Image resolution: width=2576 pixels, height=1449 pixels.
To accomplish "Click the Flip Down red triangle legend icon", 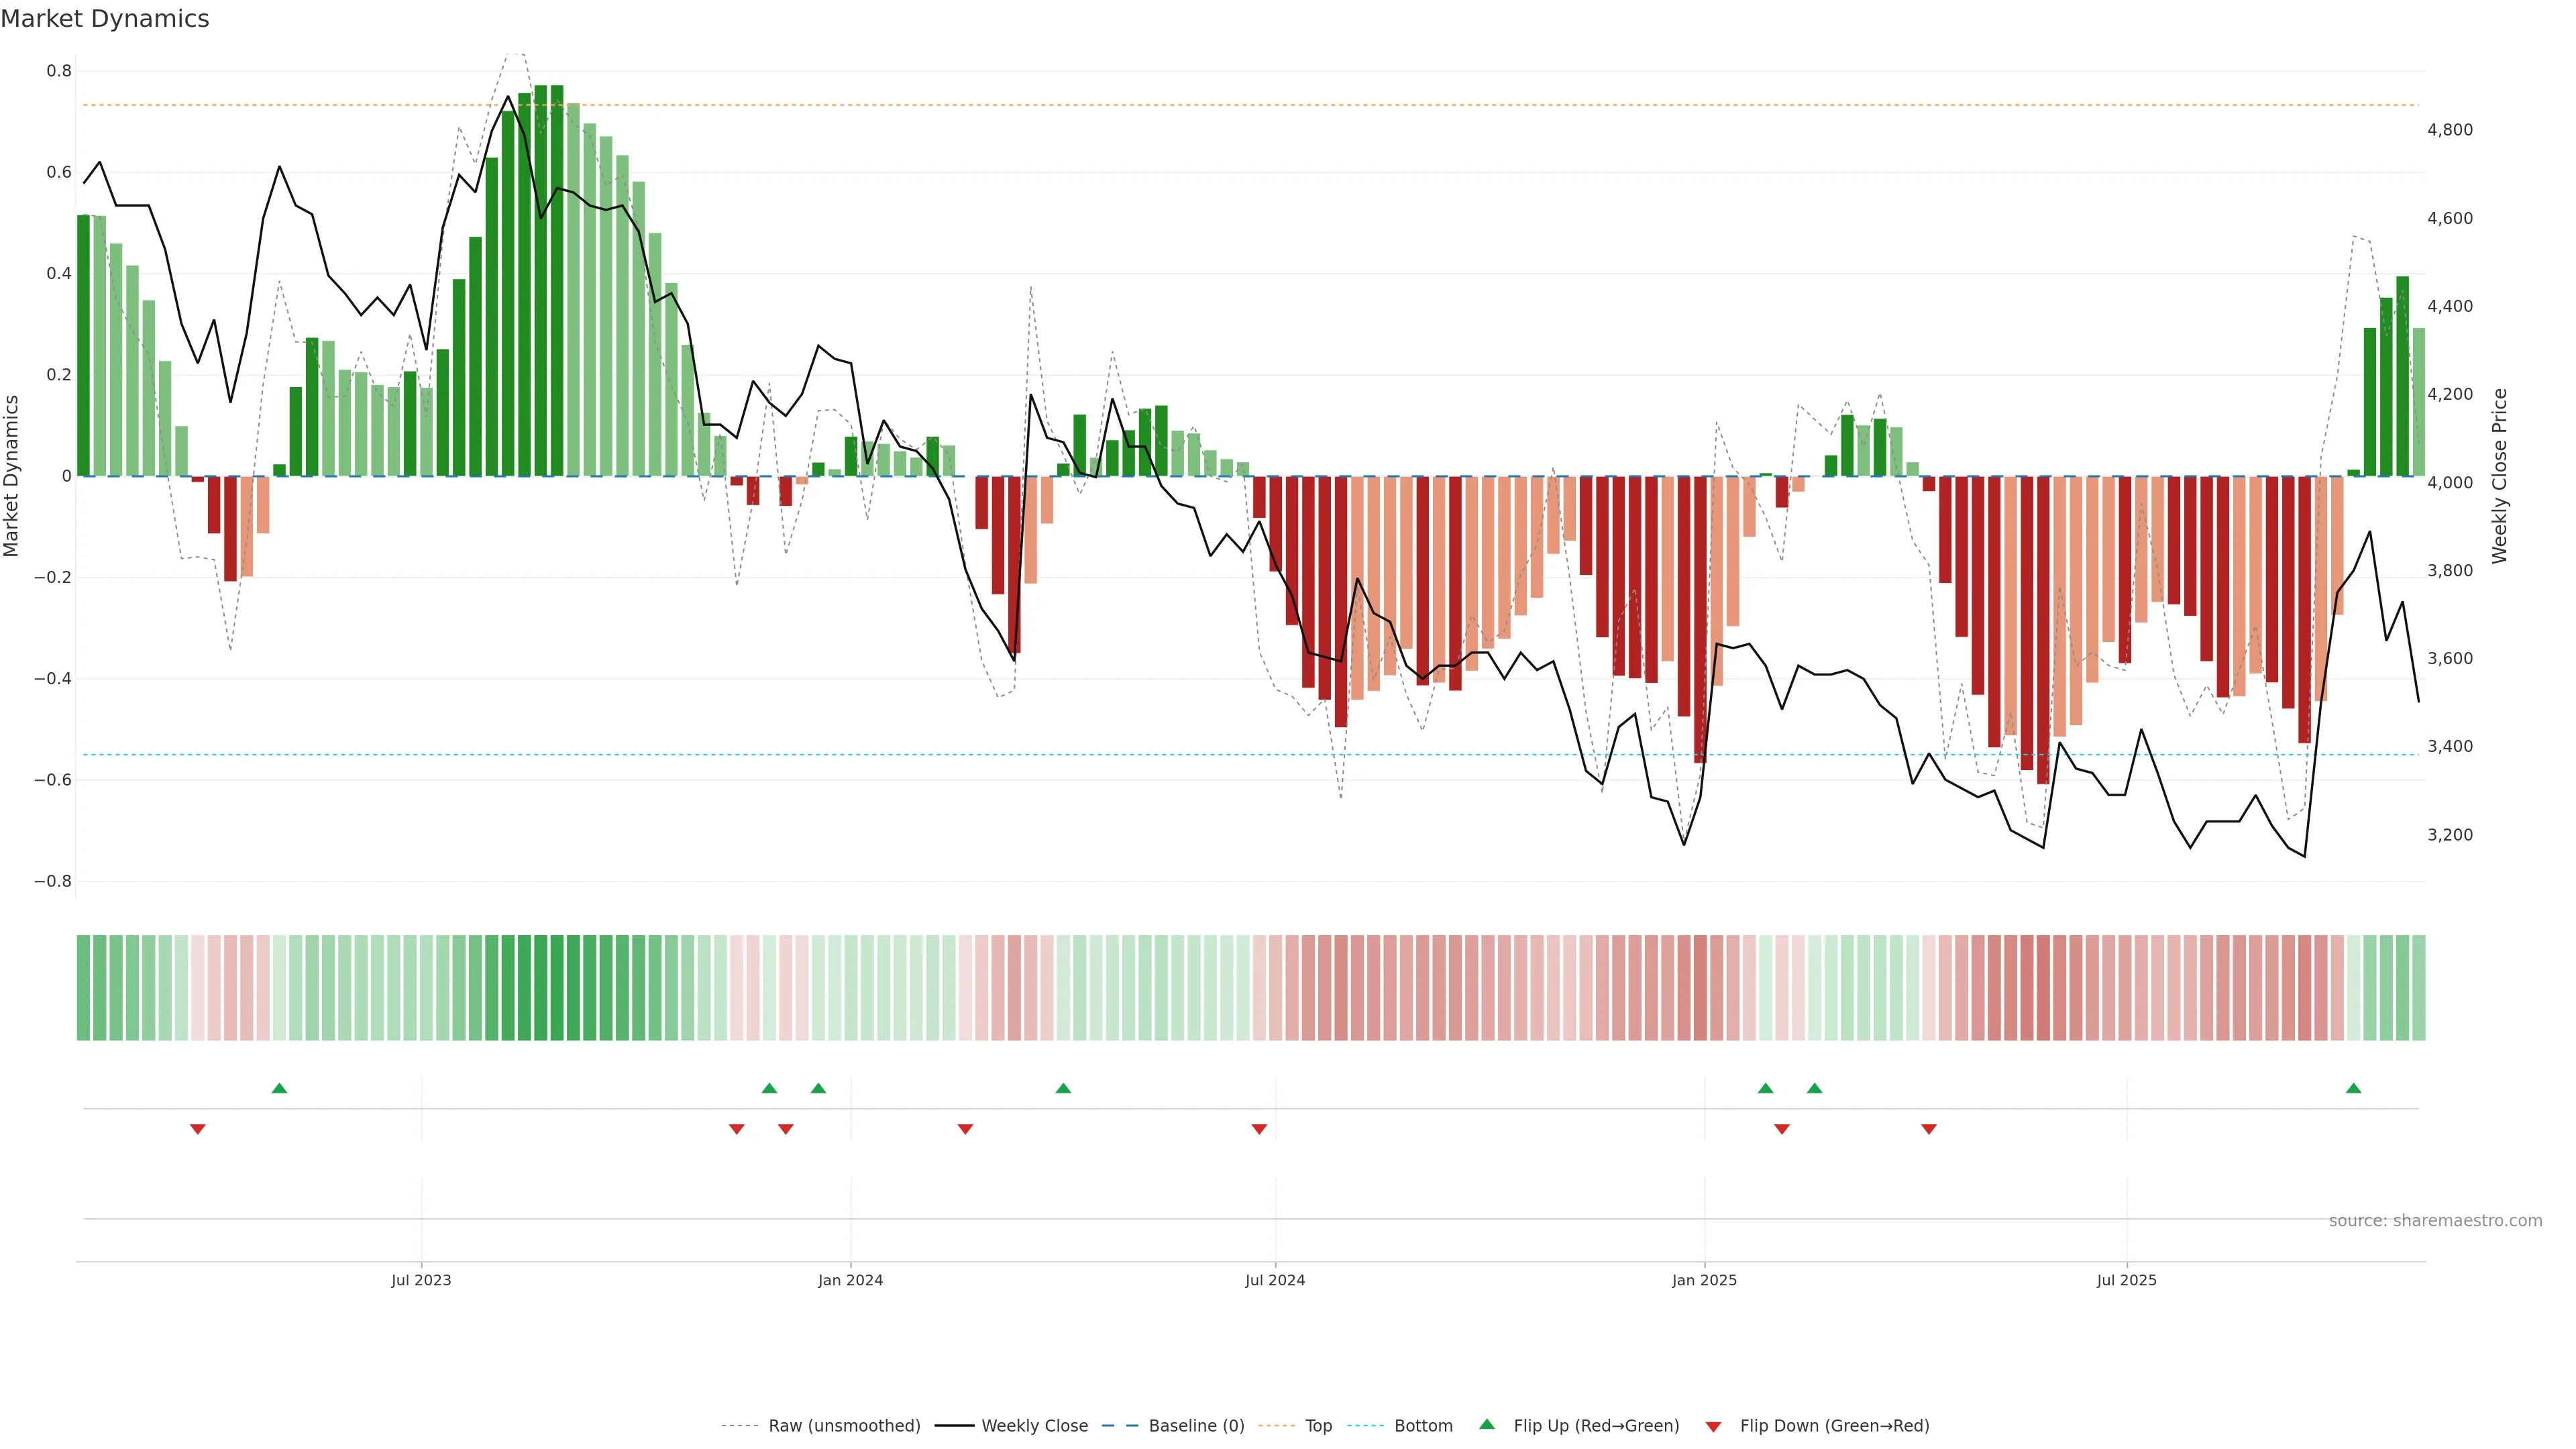I will click(1713, 1426).
